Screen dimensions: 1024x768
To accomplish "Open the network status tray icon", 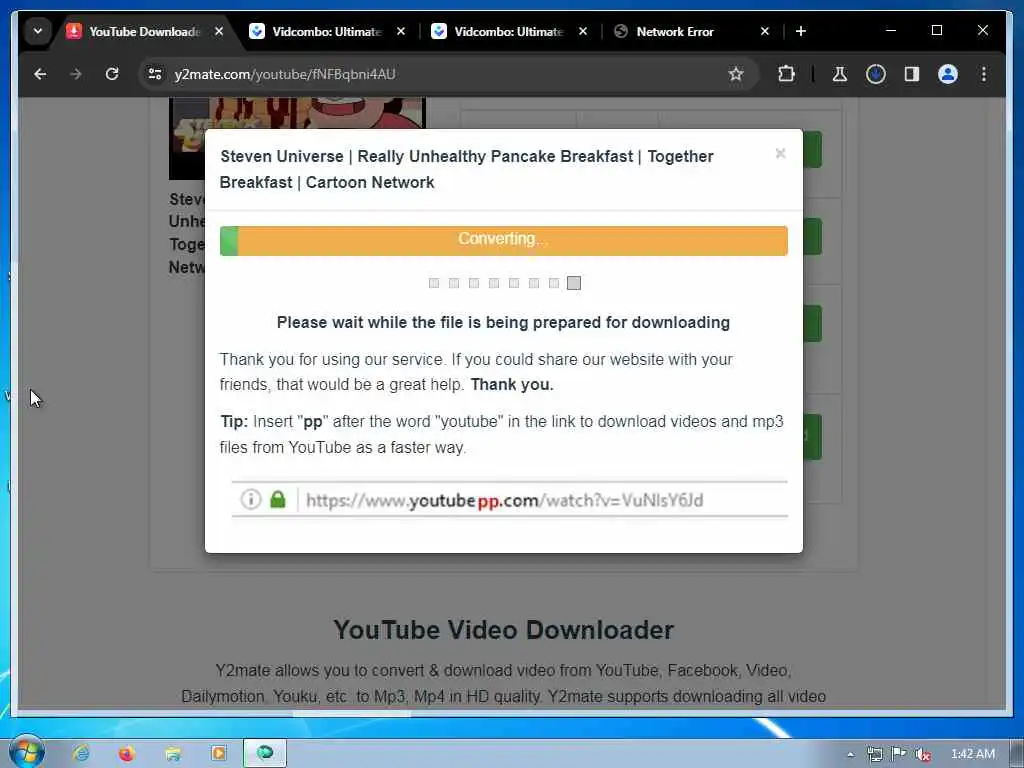I will click(874, 754).
